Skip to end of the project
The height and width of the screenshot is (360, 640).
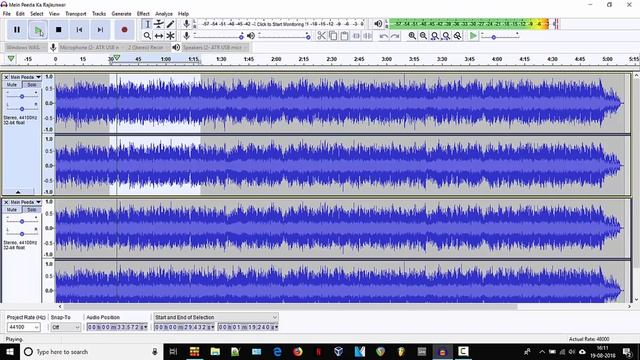(100, 30)
